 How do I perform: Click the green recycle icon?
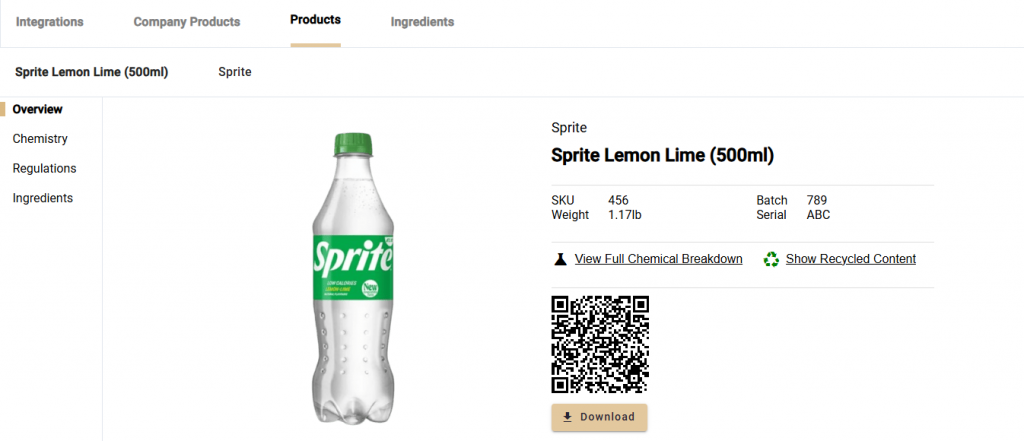(x=771, y=259)
